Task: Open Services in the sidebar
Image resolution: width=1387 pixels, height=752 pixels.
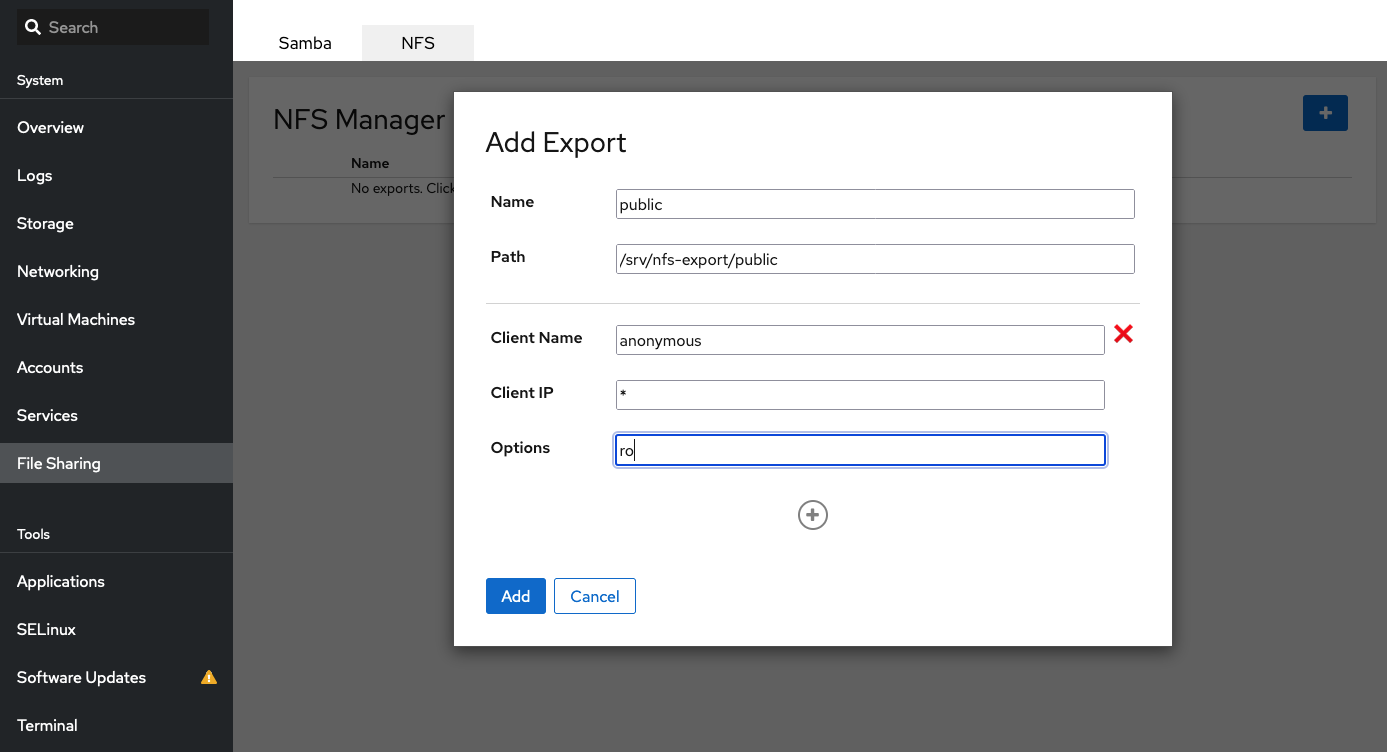Action: point(116,415)
